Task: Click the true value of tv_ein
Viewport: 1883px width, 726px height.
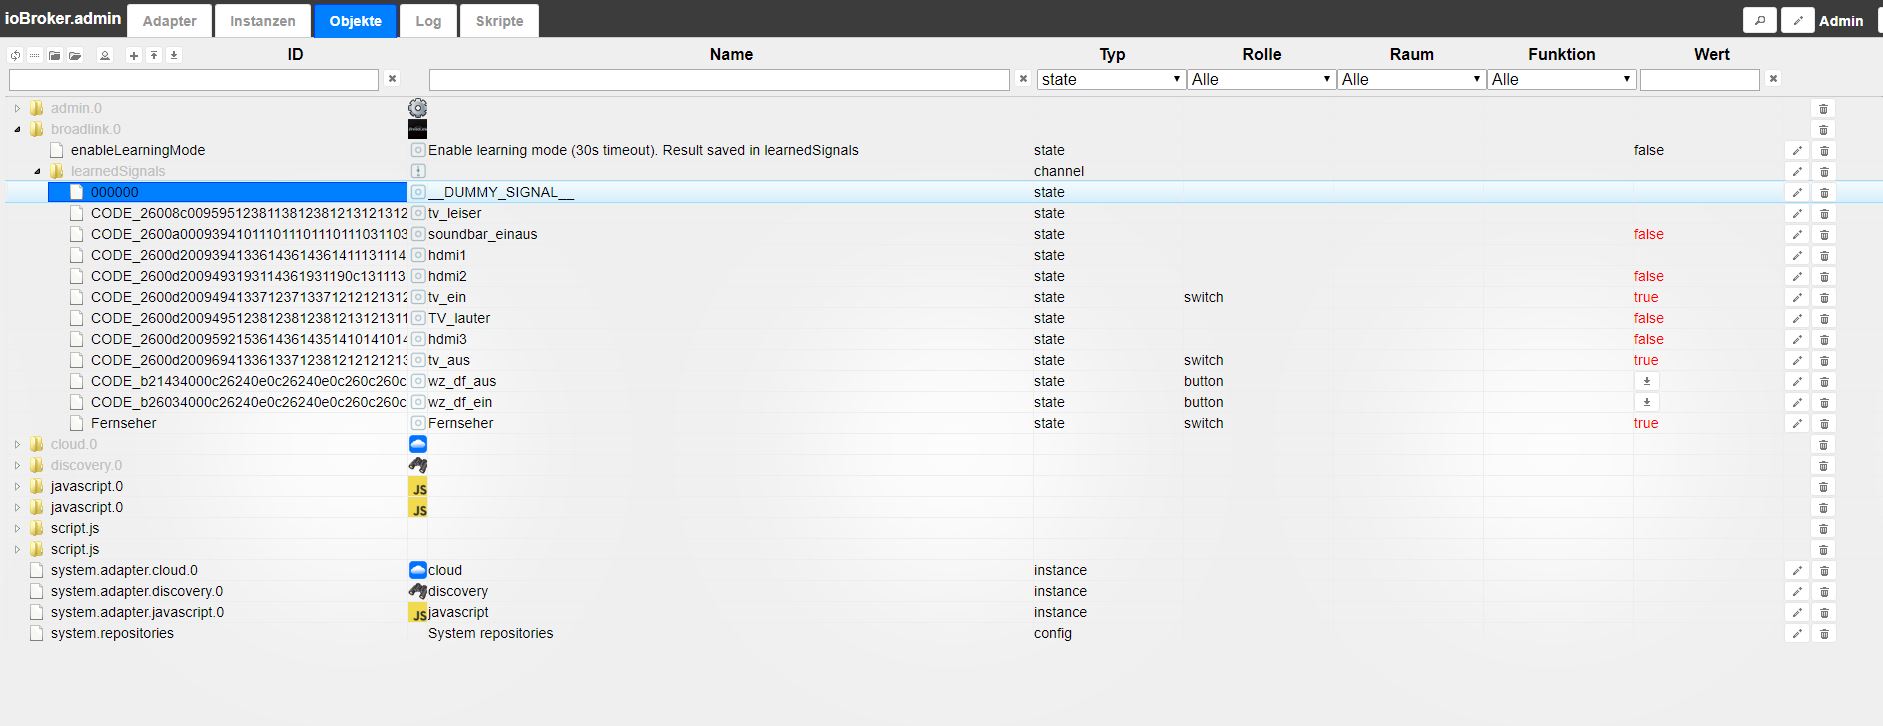Action: coord(1646,297)
